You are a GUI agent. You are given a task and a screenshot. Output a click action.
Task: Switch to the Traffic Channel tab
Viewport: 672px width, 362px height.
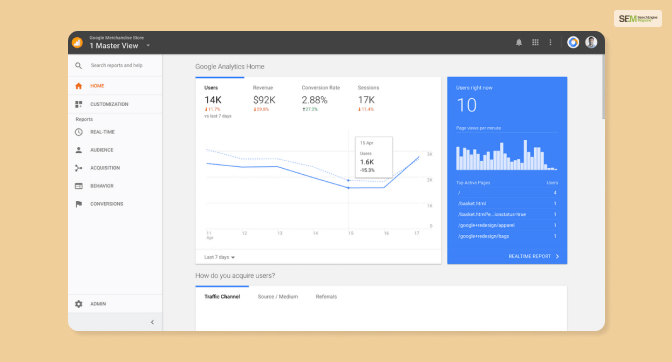point(222,296)
